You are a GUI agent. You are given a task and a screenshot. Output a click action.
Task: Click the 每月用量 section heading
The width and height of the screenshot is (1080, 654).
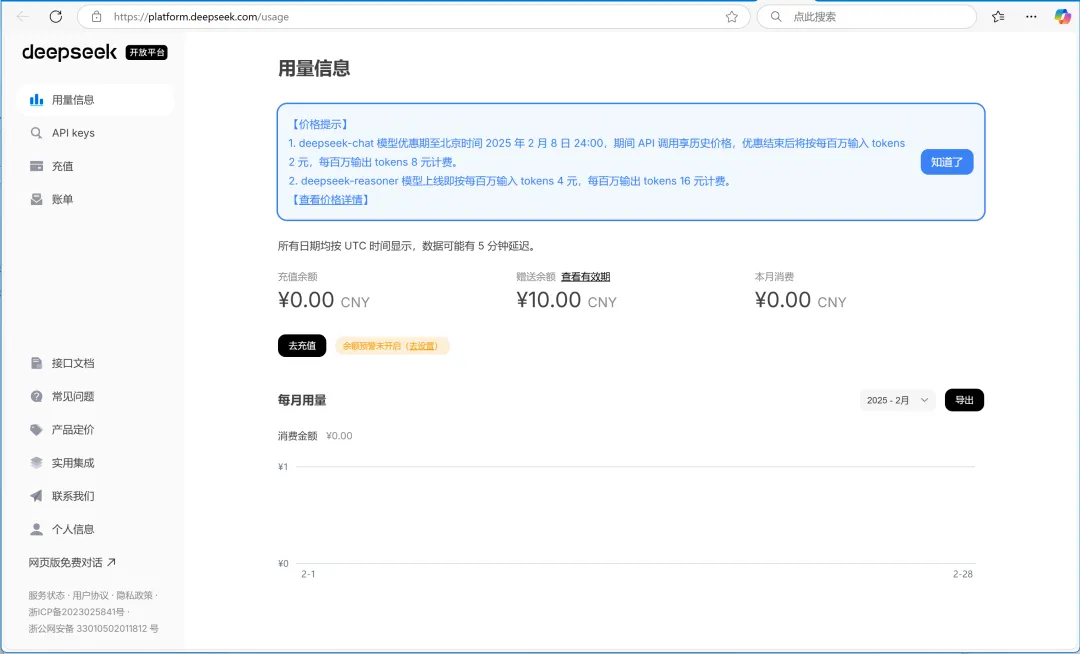click(x=302, y=400)
